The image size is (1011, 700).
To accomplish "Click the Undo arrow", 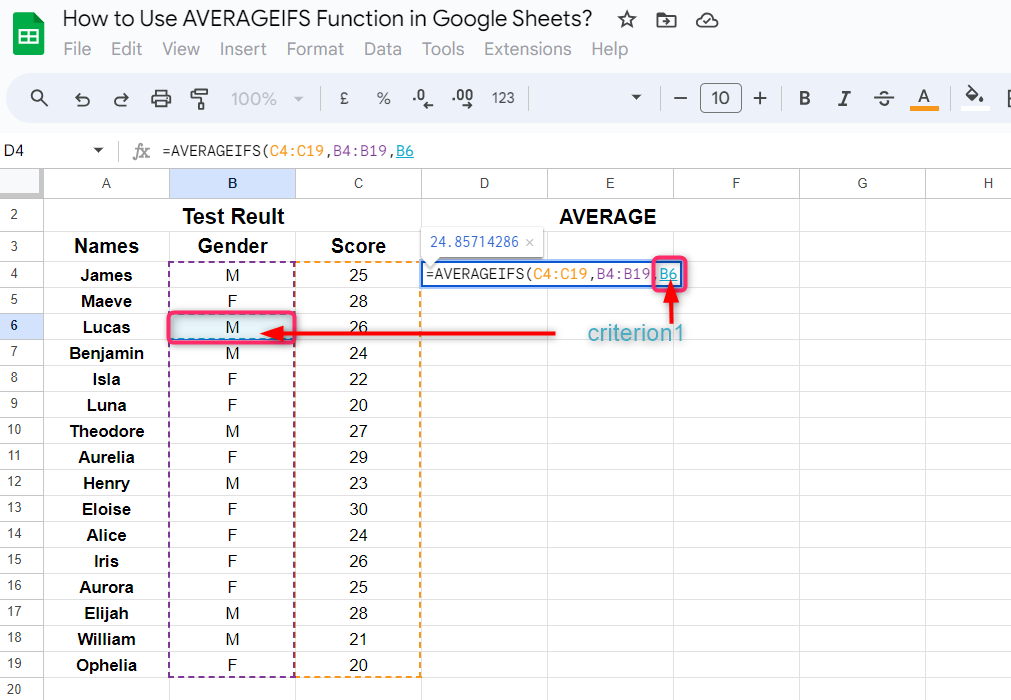I will coord(82,99).
